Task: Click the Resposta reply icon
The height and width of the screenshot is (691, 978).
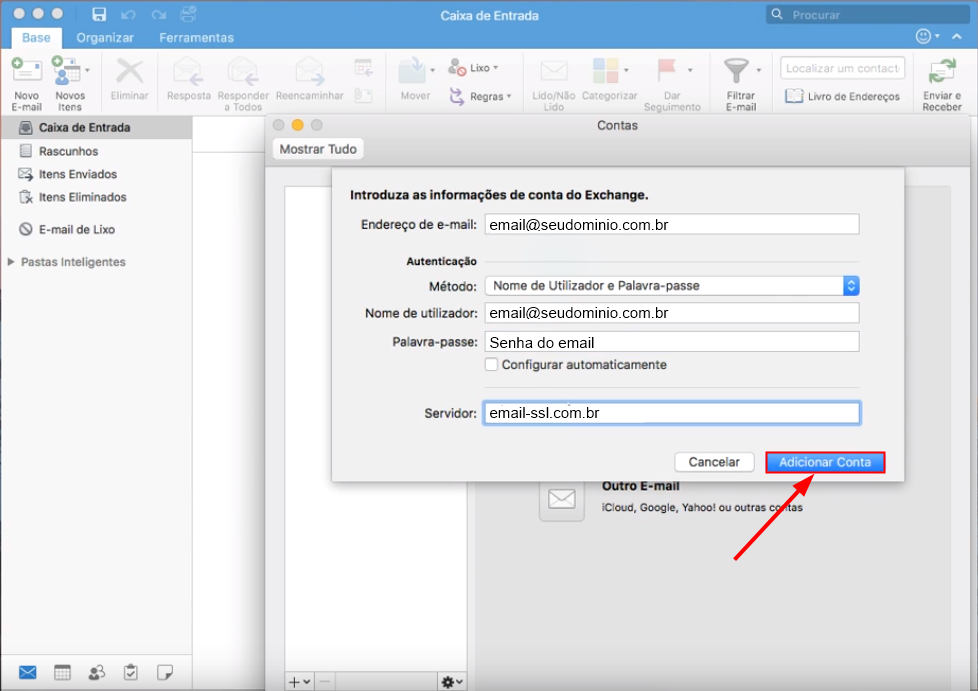Action: [188, 71]
